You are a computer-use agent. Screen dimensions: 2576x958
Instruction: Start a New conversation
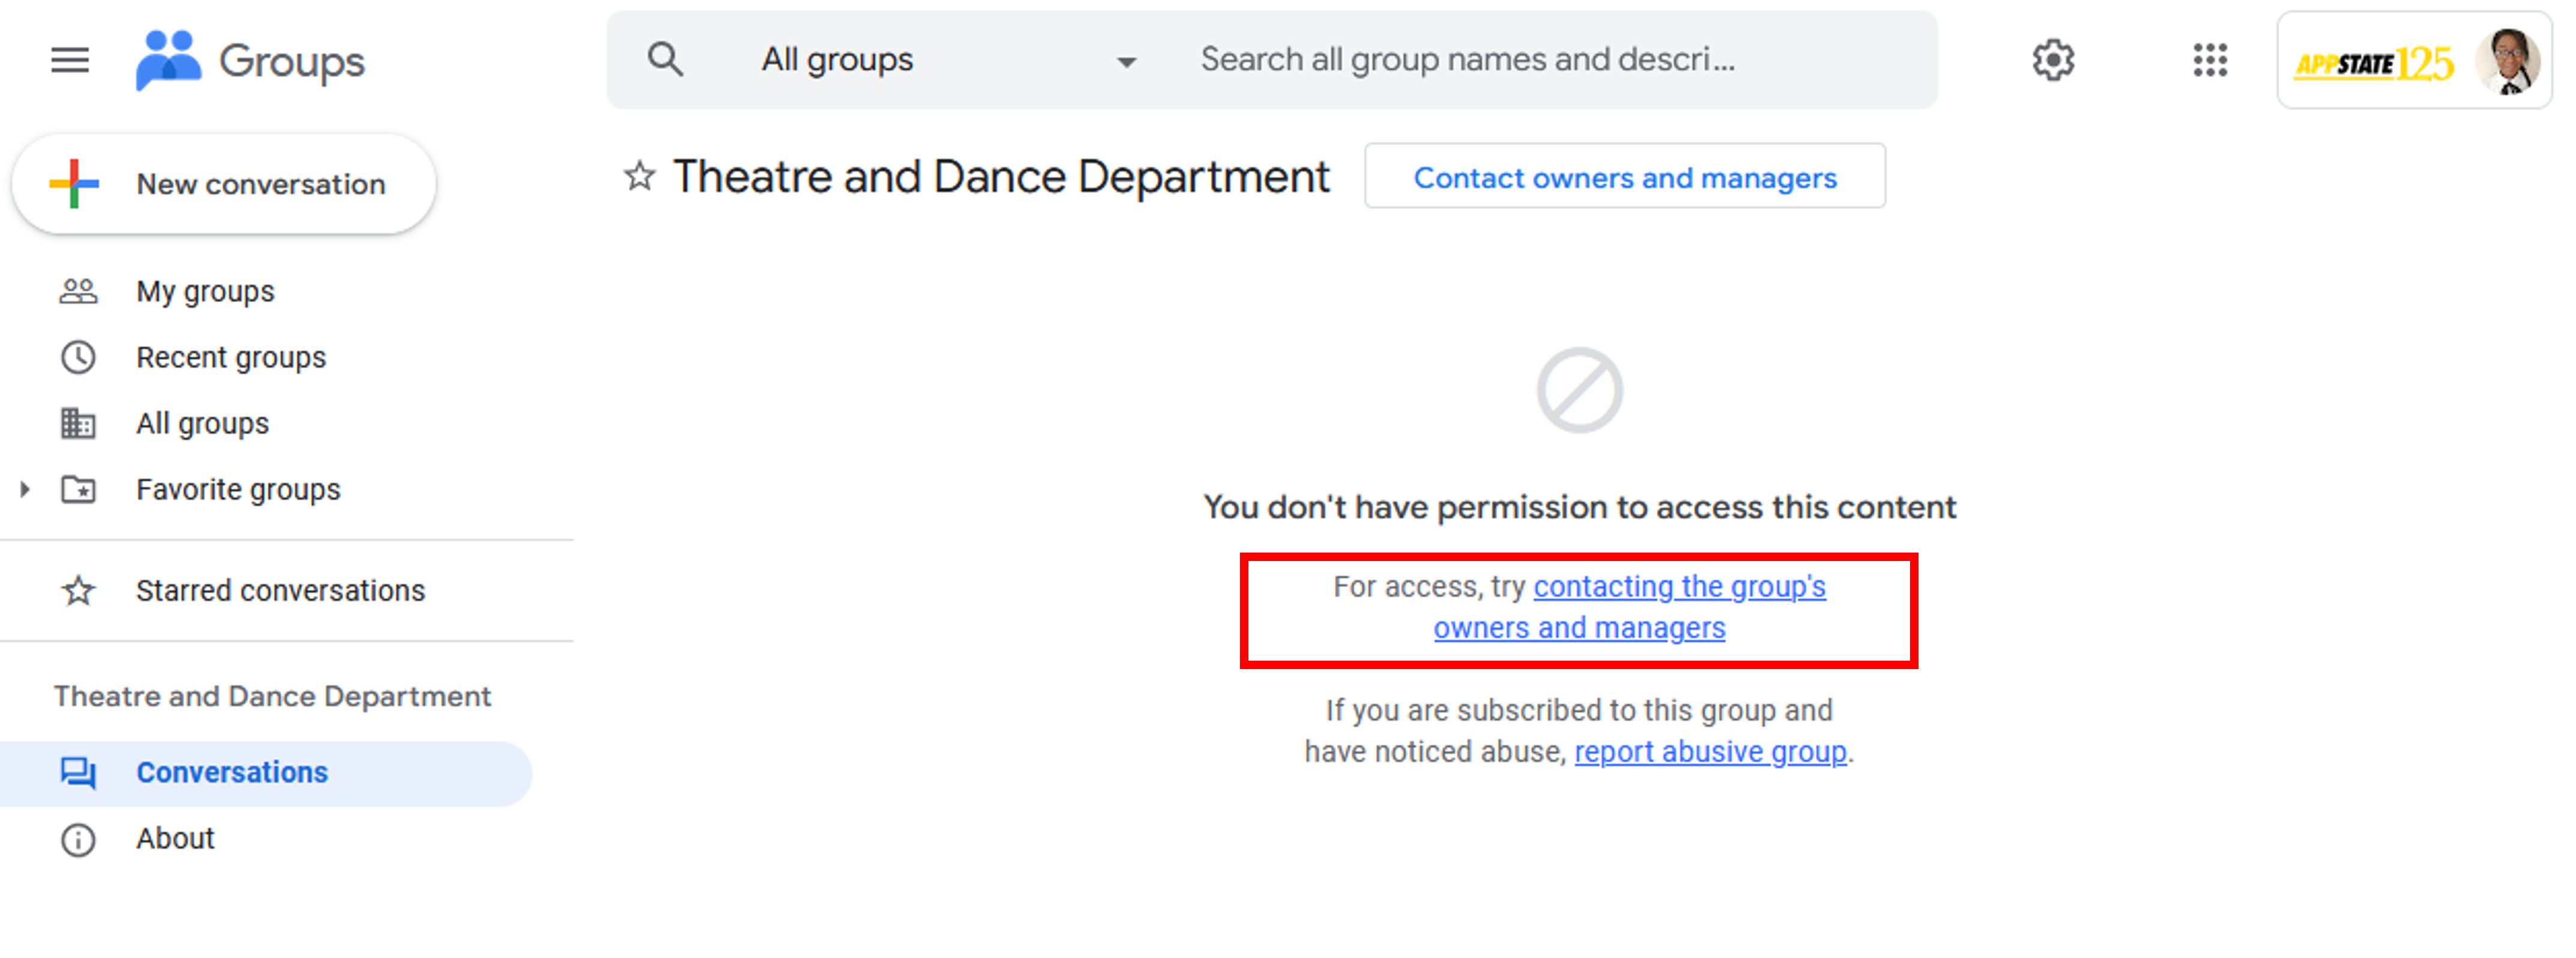click(x=223, y=184)
